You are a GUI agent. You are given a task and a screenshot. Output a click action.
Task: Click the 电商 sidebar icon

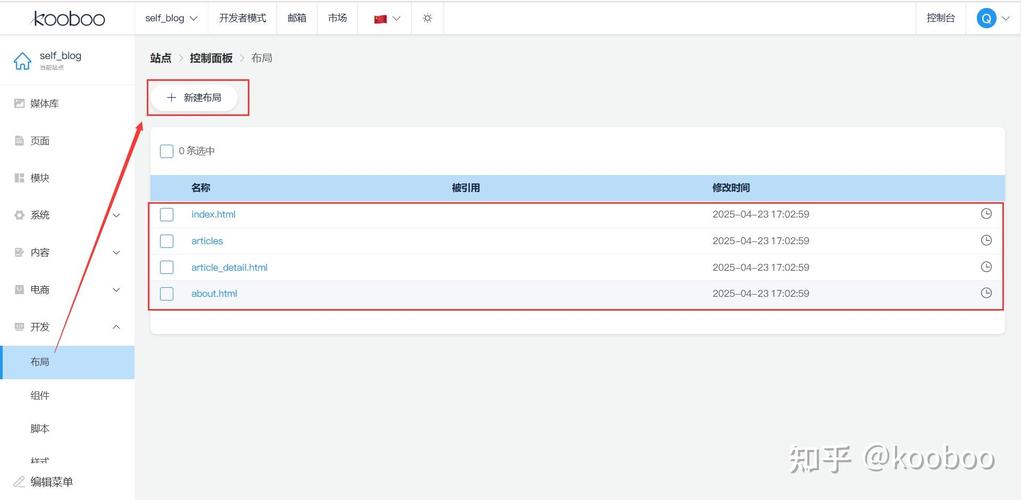coord(20,290)
